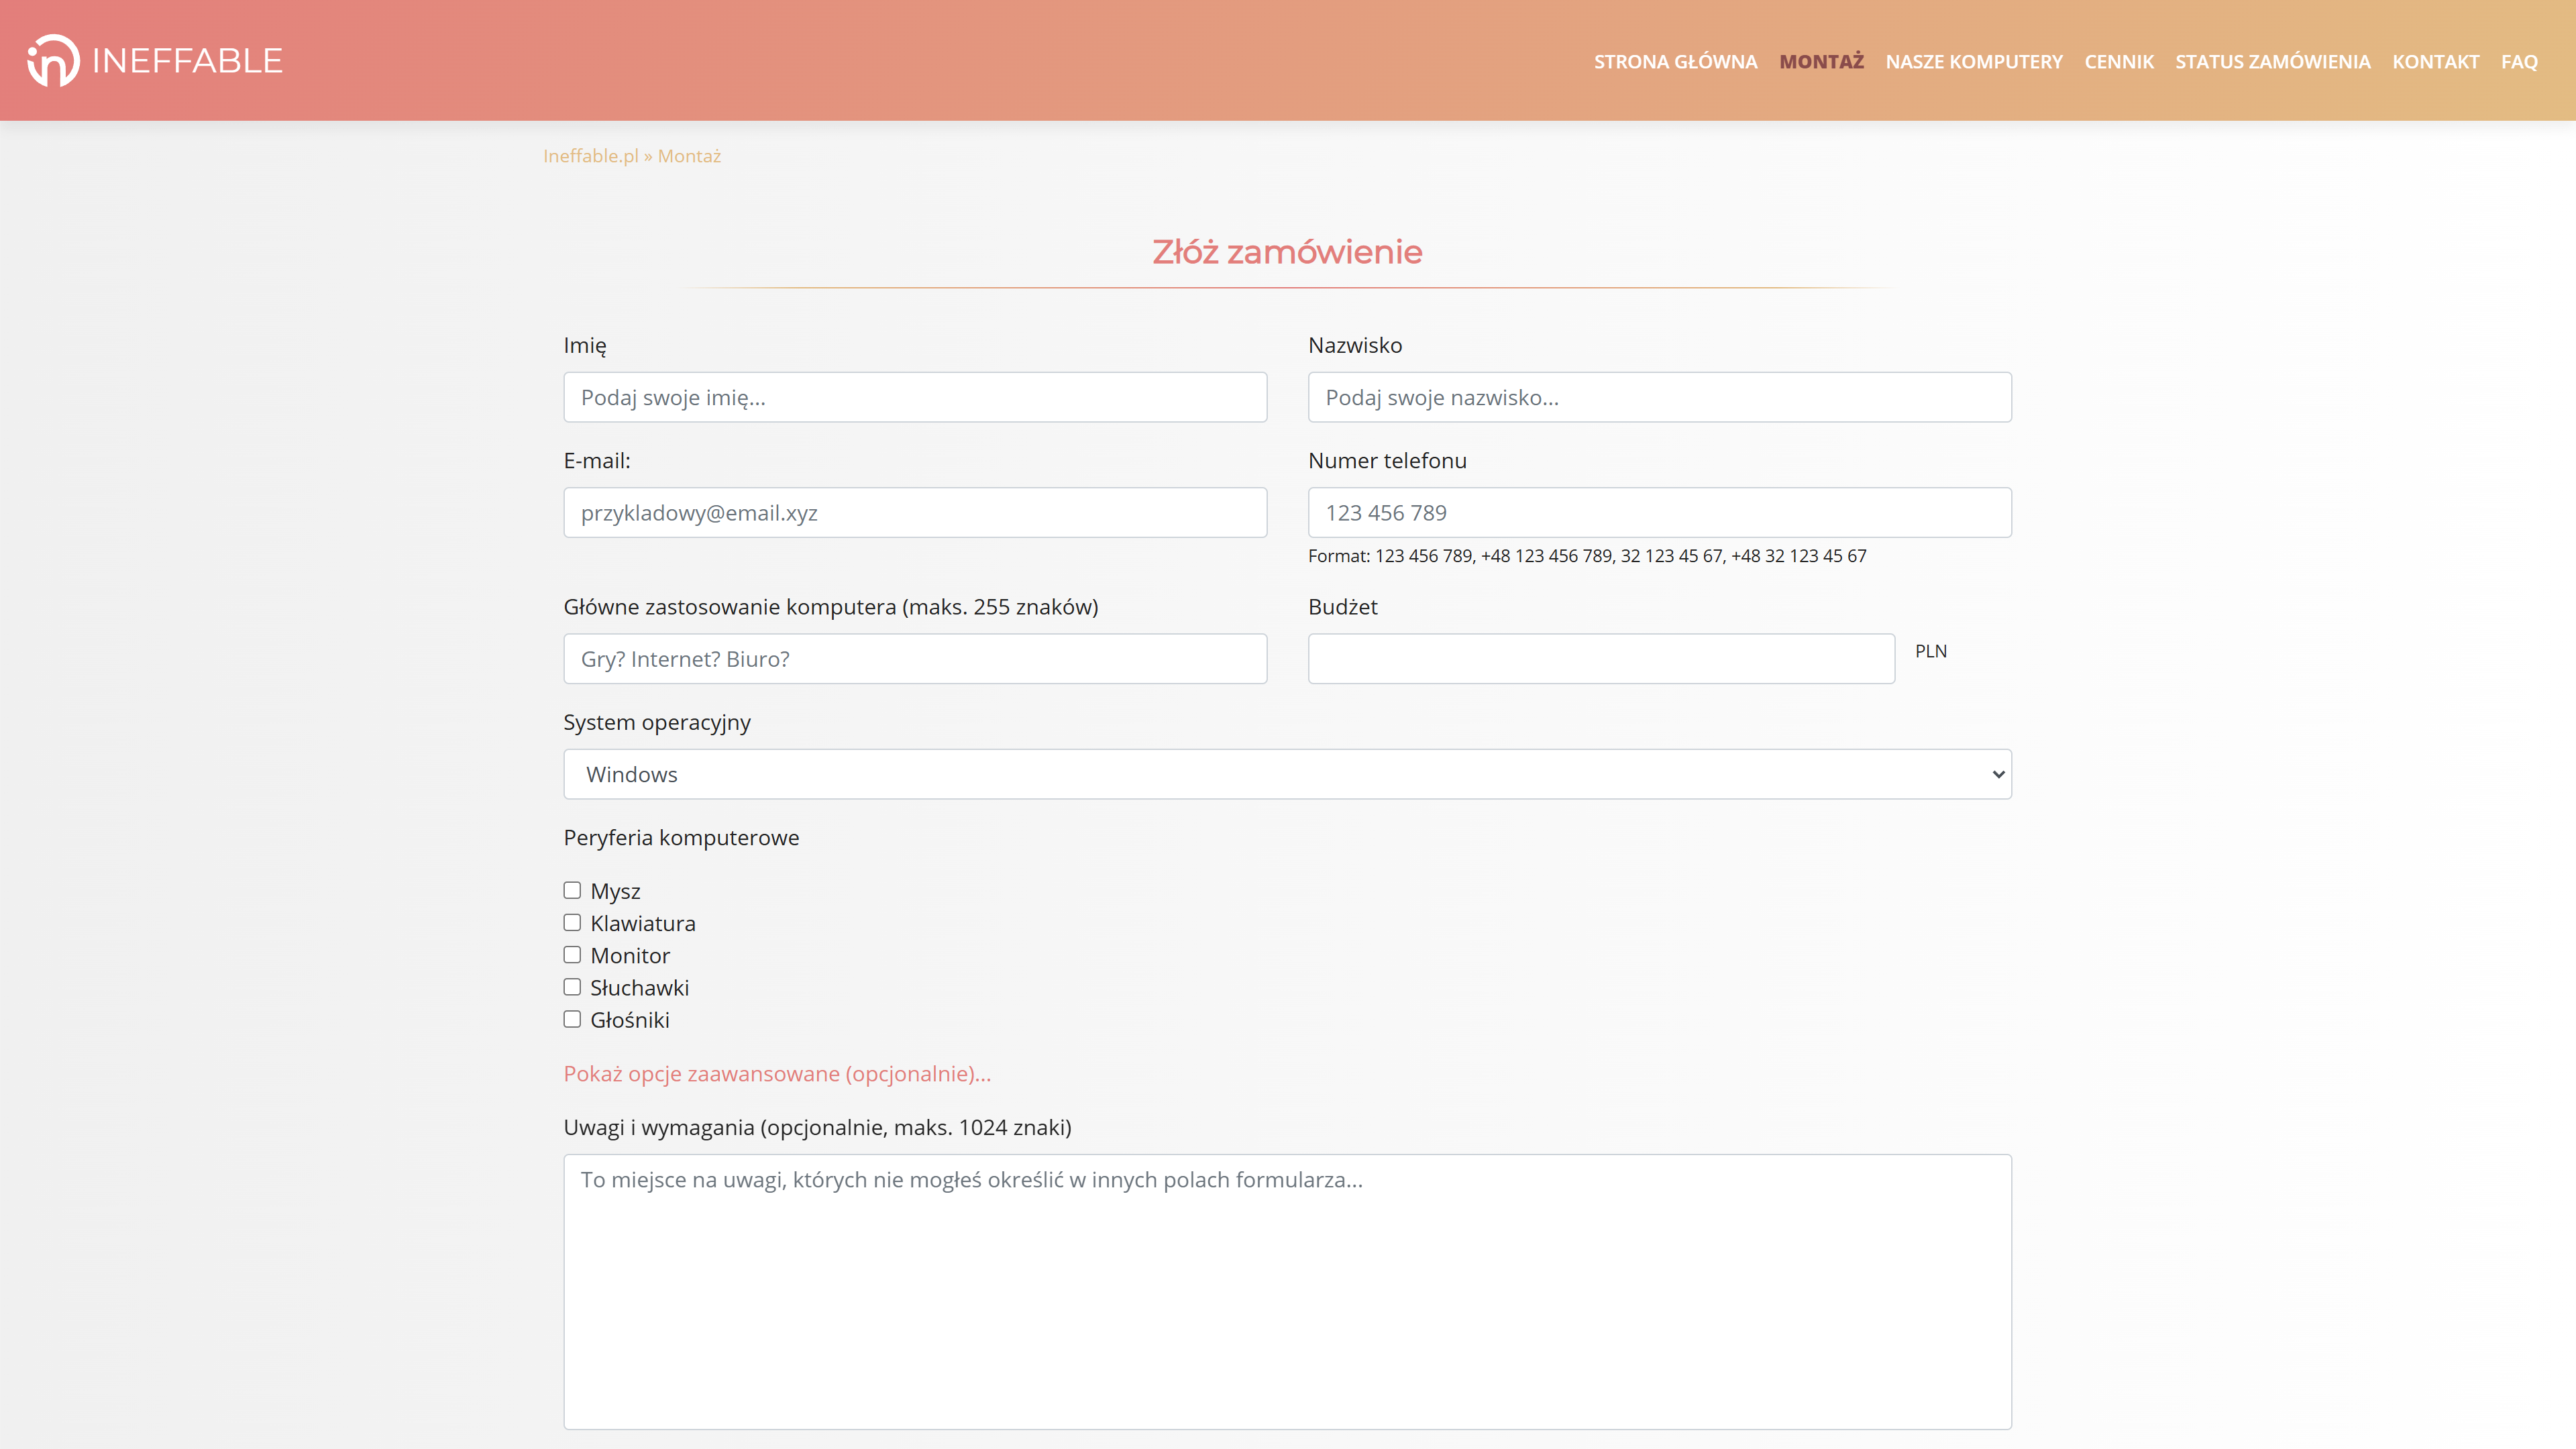
Task: Check the Mysz peripheral checkbox
Action: coord(572,890)
